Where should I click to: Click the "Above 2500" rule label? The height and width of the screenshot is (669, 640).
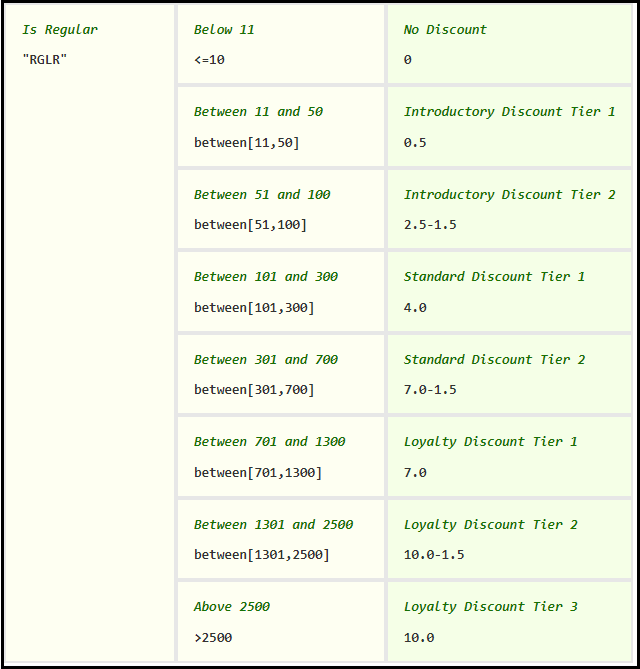[232, 607]
